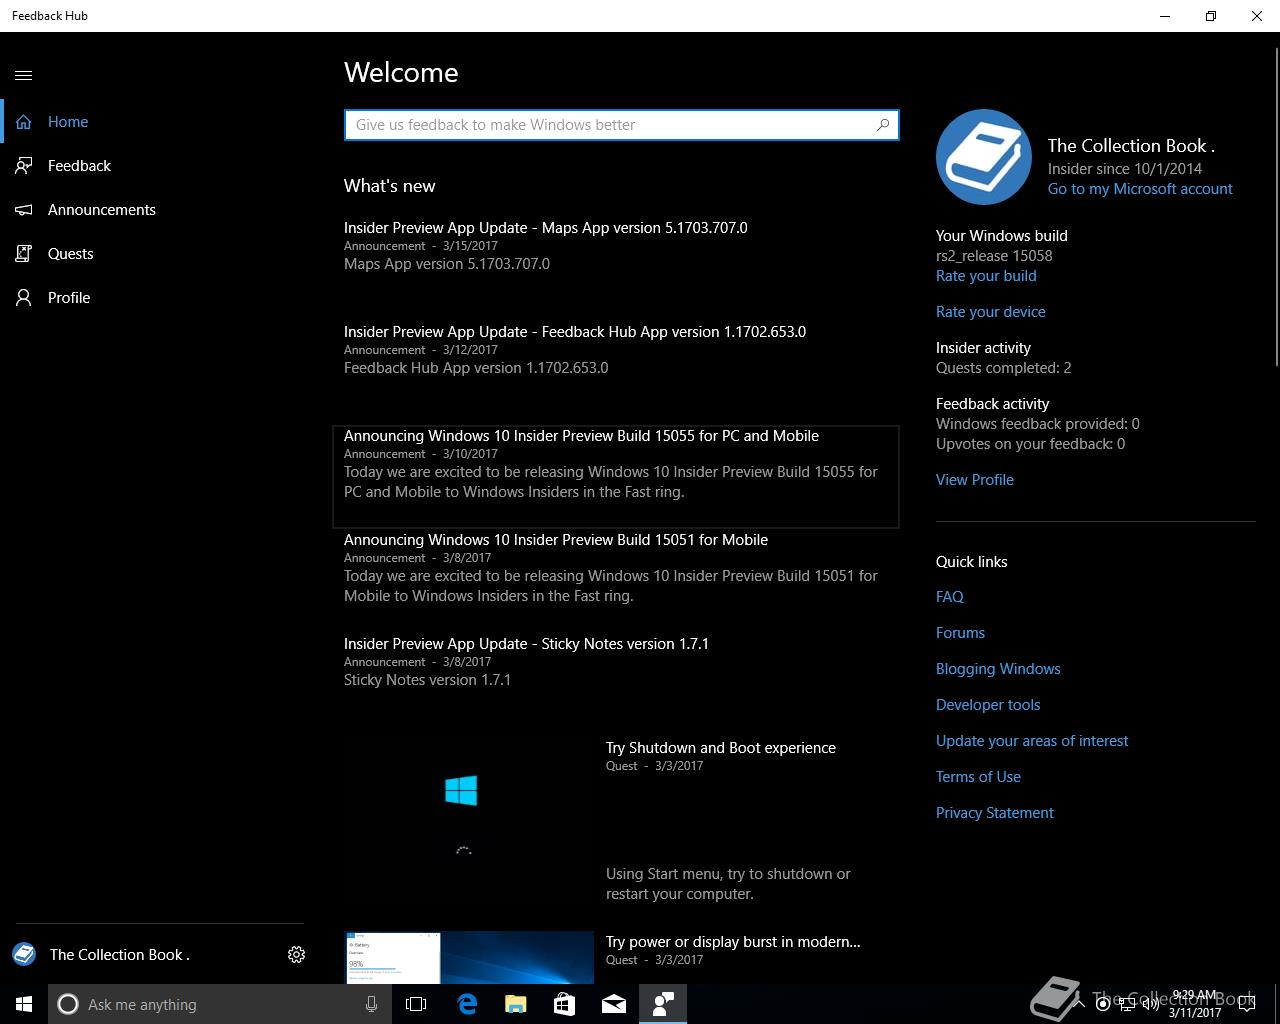Open 'Blogging Windows' quick link
Viewport: 1280px width, 1024px height.
pyautogui.click(x=998, y=669)
